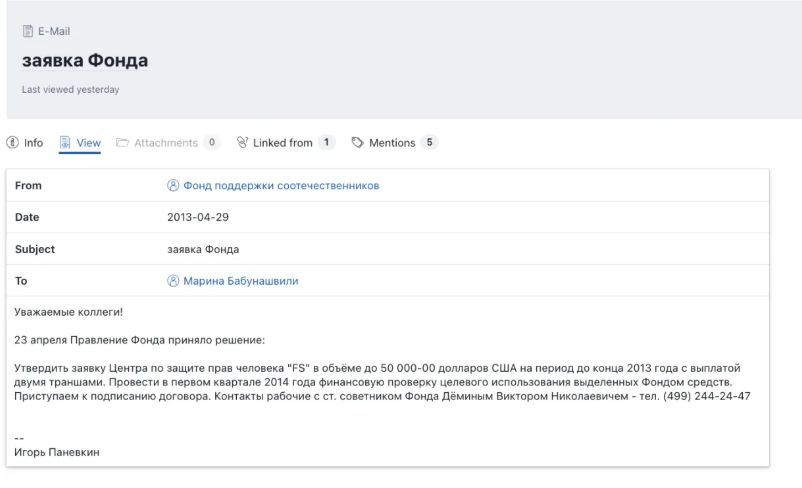
Task: Click the date value 2013-04-29
Action: [x=198, y=217]
